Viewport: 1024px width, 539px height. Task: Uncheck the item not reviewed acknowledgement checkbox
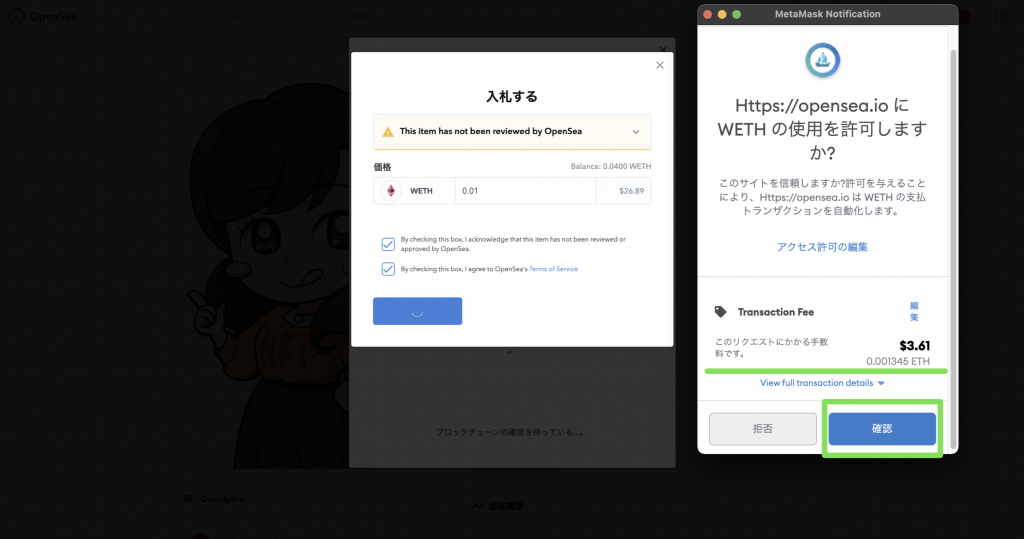tap(388, 244)
